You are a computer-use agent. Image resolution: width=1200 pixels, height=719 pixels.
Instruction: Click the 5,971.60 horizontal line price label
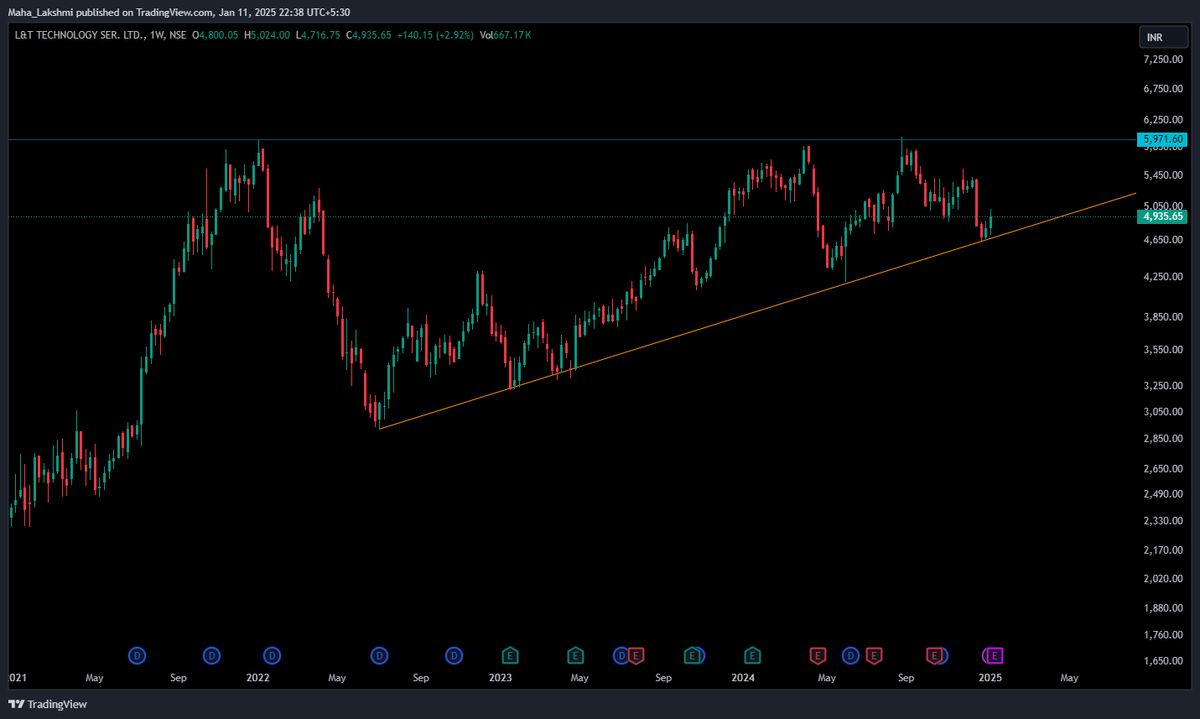[x=1162, y=139]
